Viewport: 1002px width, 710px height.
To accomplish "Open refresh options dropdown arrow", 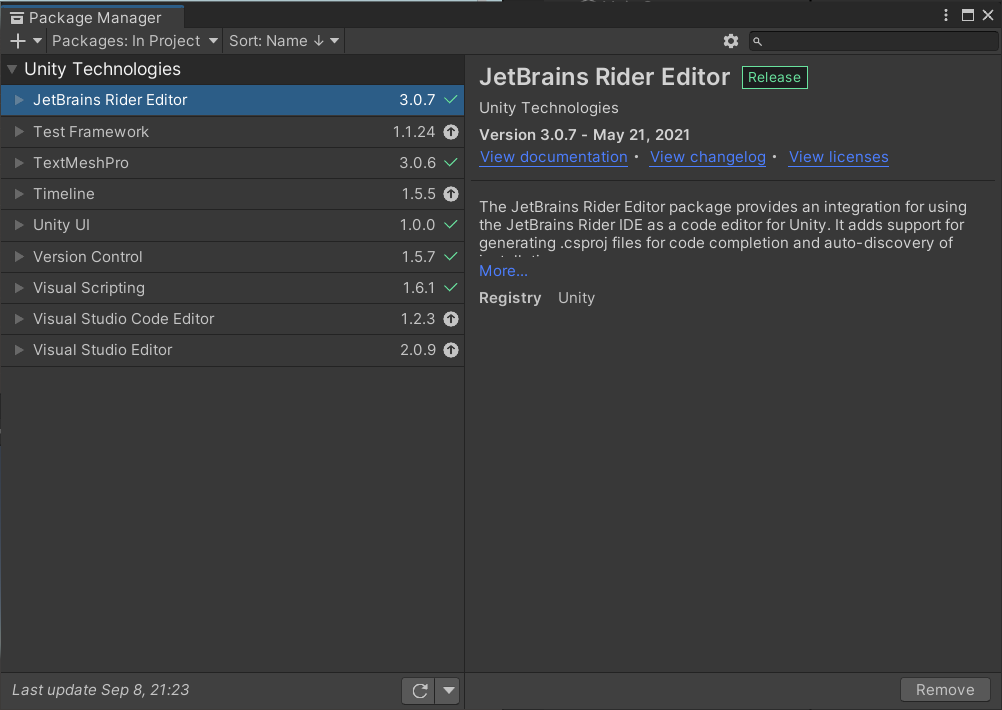I will pos(449,690).
